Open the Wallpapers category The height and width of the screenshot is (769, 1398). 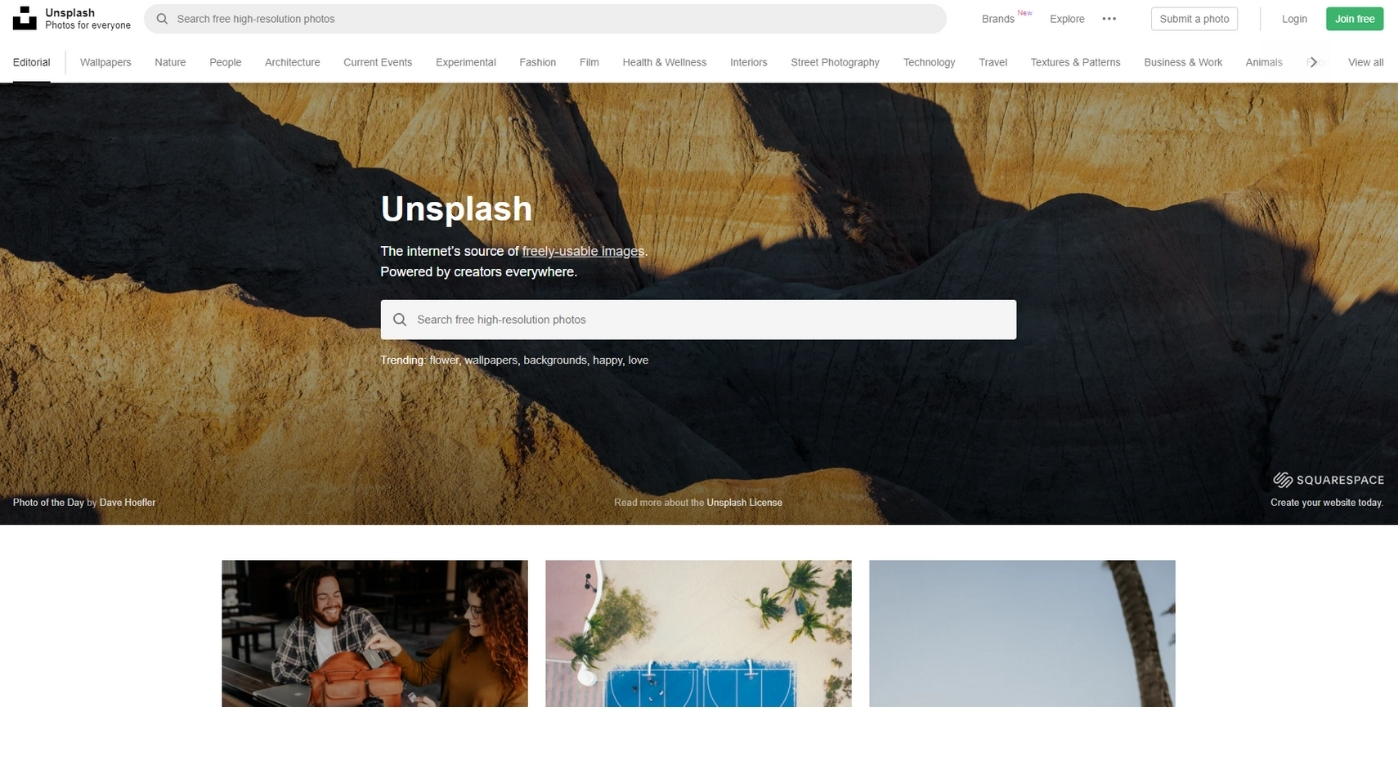(x=105, y=62)
